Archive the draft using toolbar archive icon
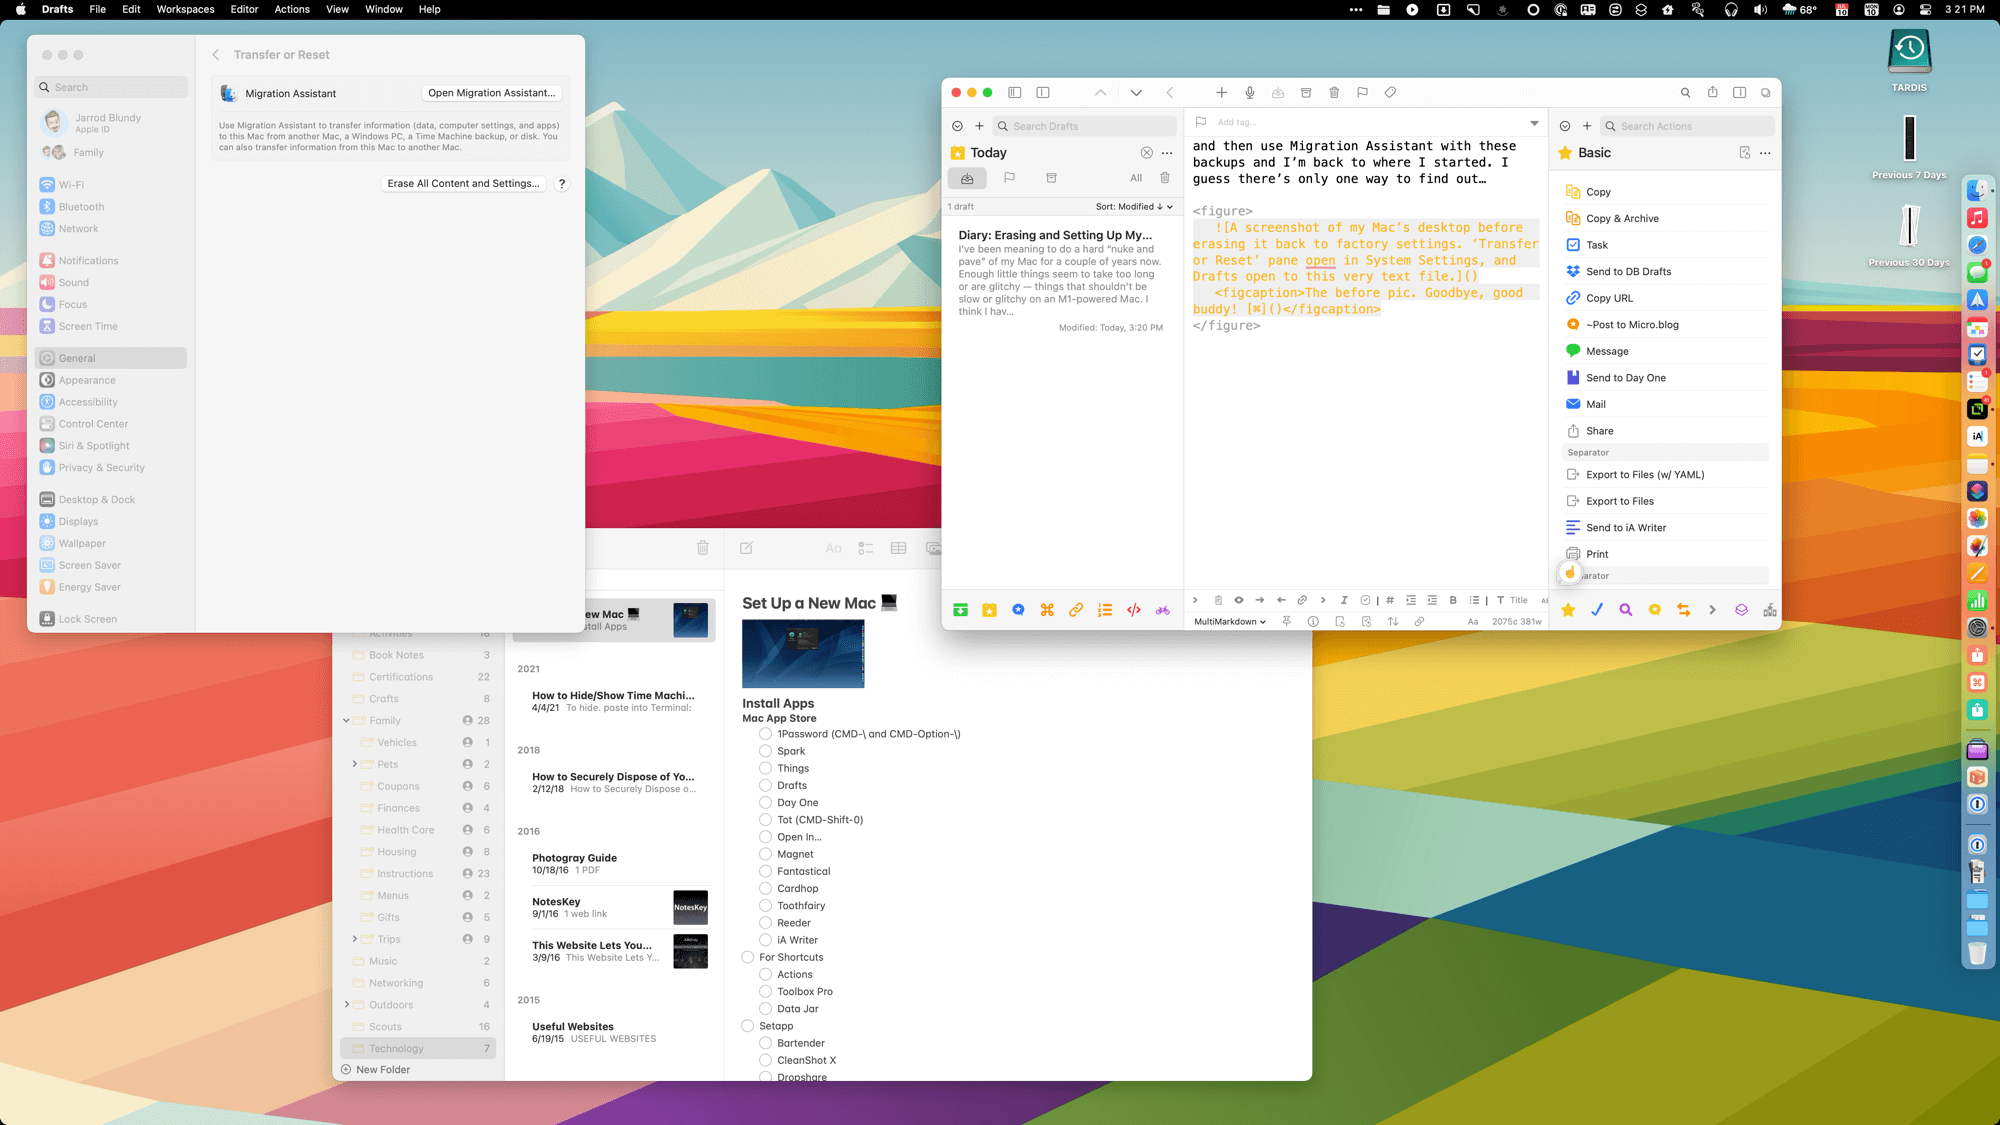The image size is (2000, 1125). click(1306, 92)
